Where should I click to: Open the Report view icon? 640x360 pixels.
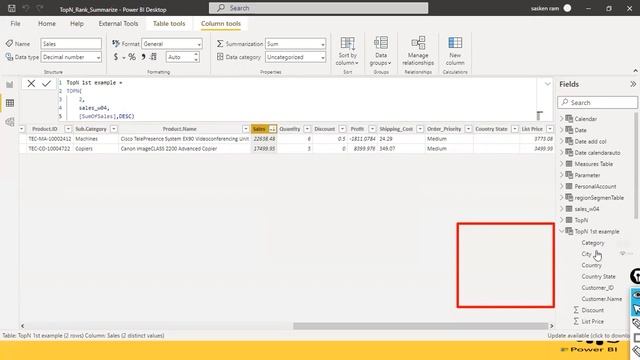[x=9, y=84]
